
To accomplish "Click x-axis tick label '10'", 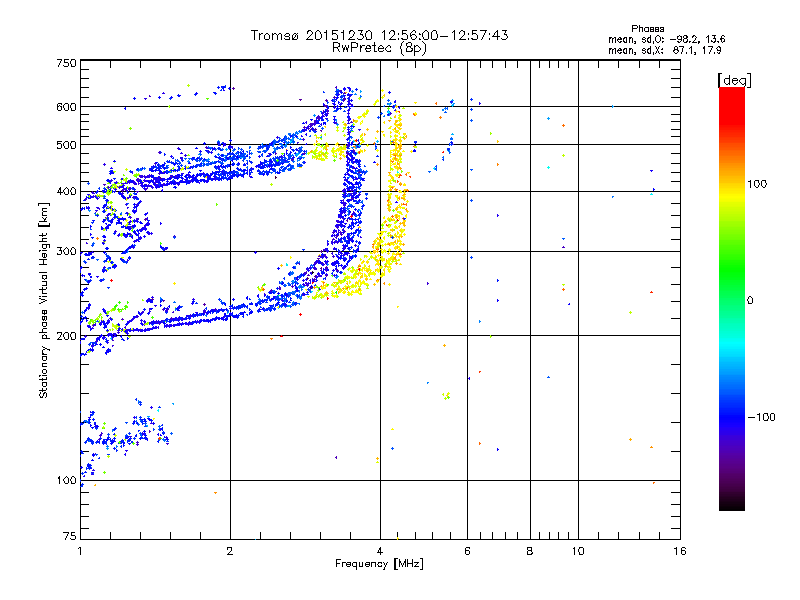I will 578,551.
